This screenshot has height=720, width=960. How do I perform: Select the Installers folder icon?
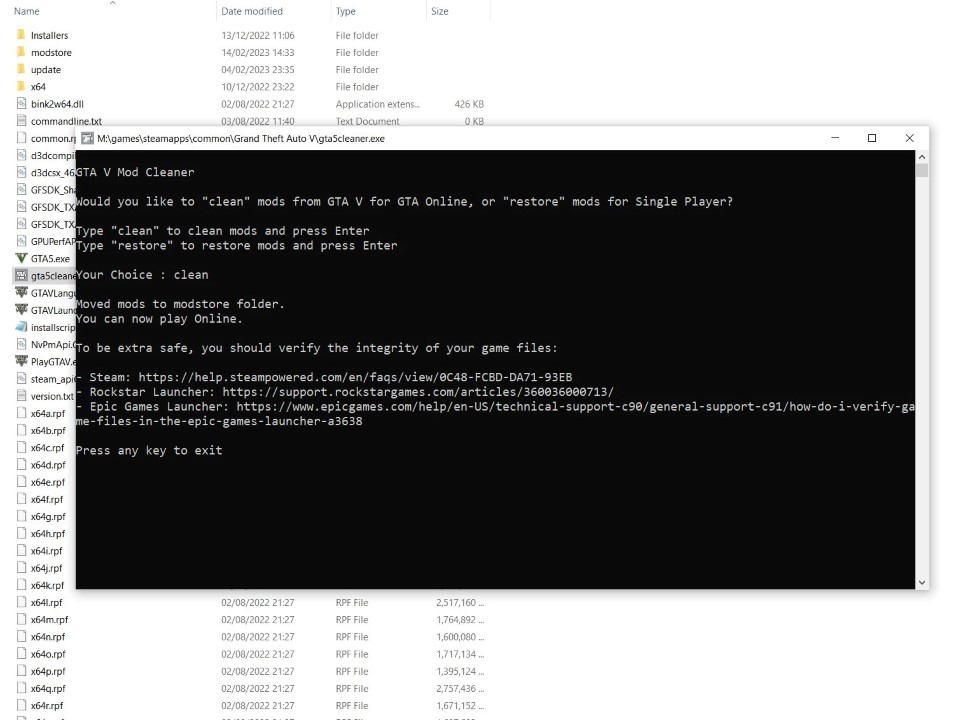tap(21, 35)
